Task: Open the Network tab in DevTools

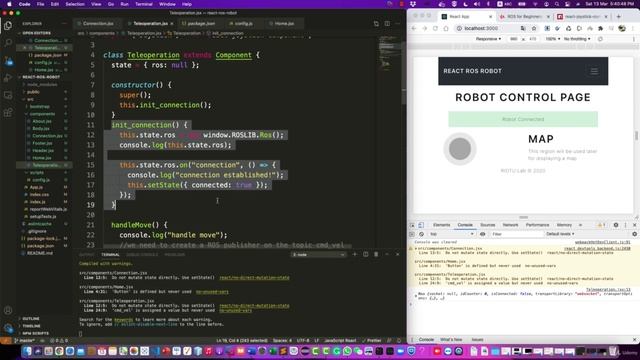Action: coord(510,225)
